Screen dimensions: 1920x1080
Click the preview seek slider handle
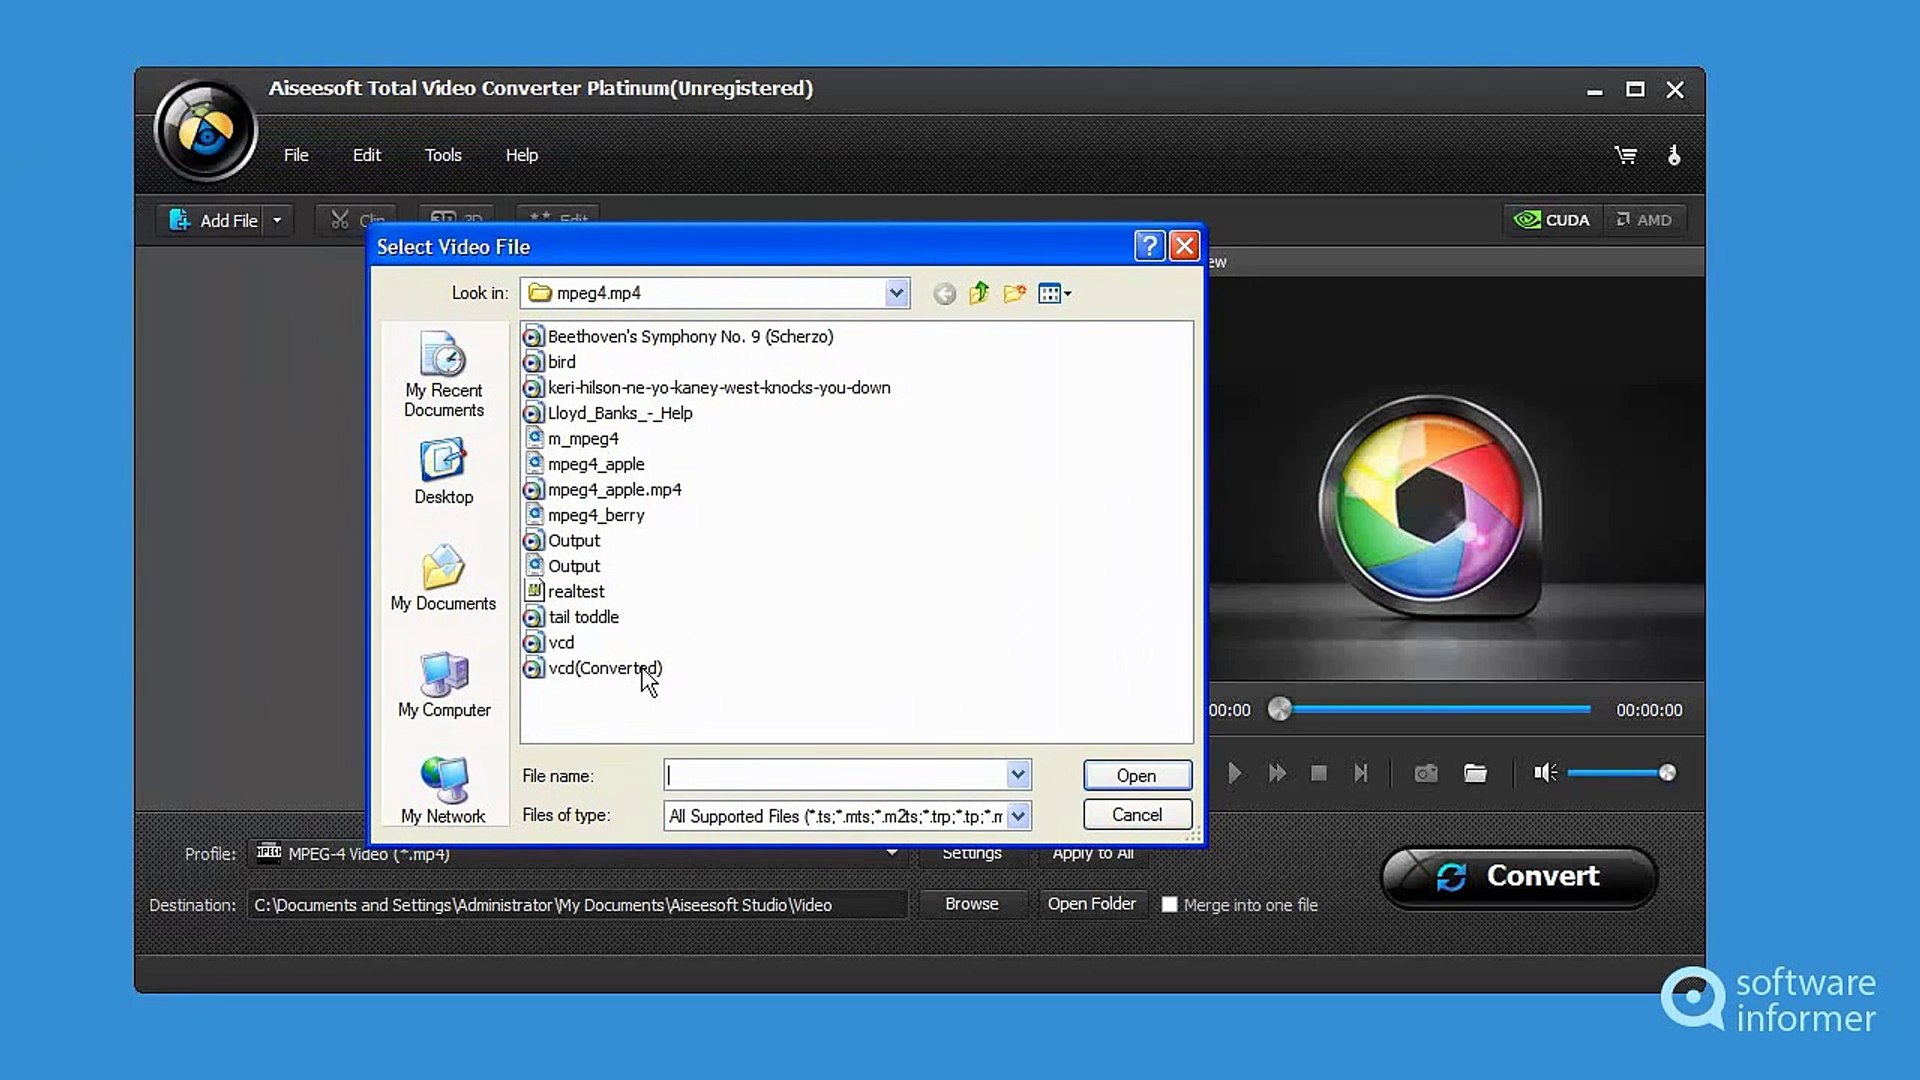[1279, 709]
